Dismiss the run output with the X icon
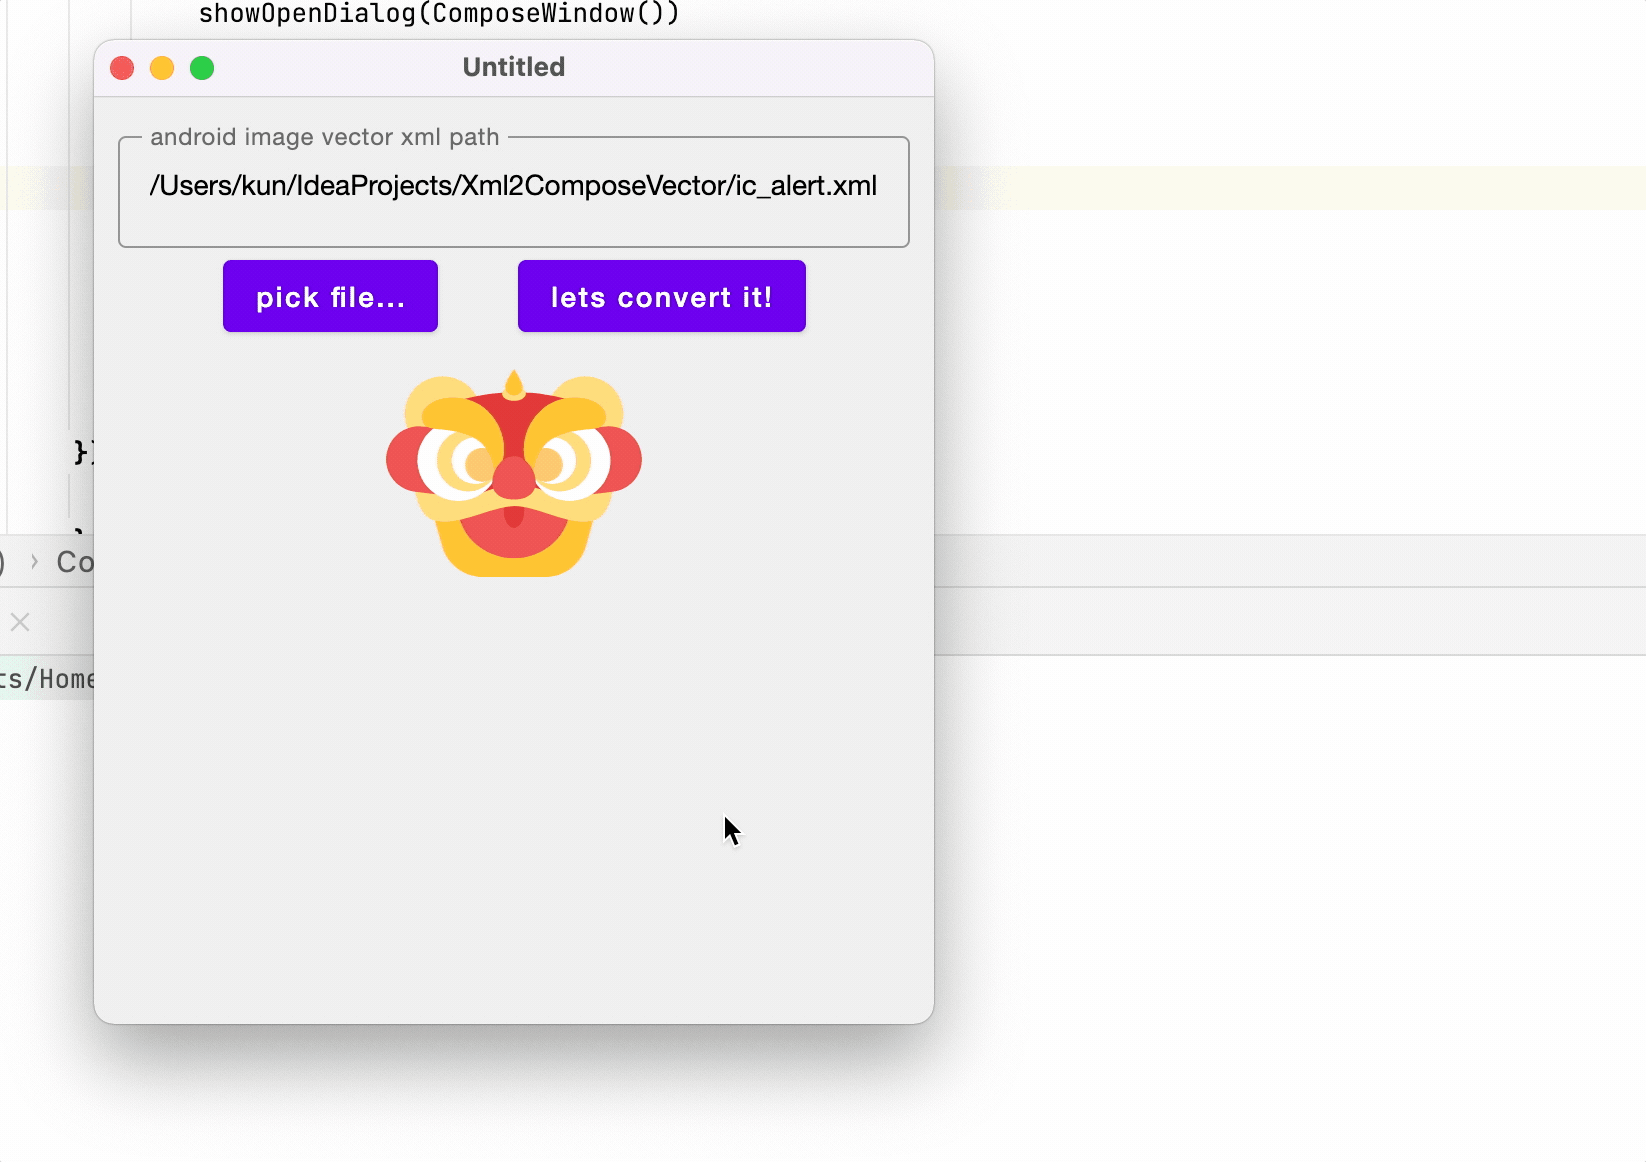Image resolution: width=1646 pixels, height=1162 pixels. pyautogui.click(x=19, y=622)
